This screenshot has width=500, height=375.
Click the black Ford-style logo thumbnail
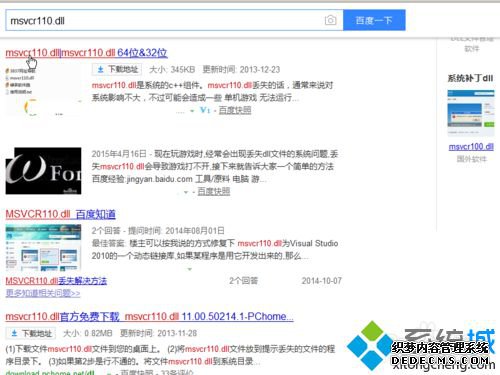[43, 171]
